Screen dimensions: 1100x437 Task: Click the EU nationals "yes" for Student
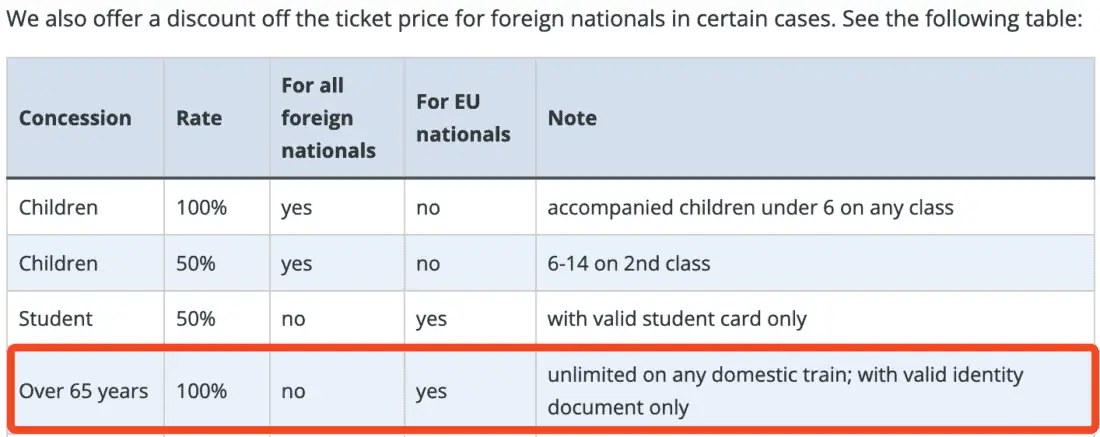click(431, 319)
